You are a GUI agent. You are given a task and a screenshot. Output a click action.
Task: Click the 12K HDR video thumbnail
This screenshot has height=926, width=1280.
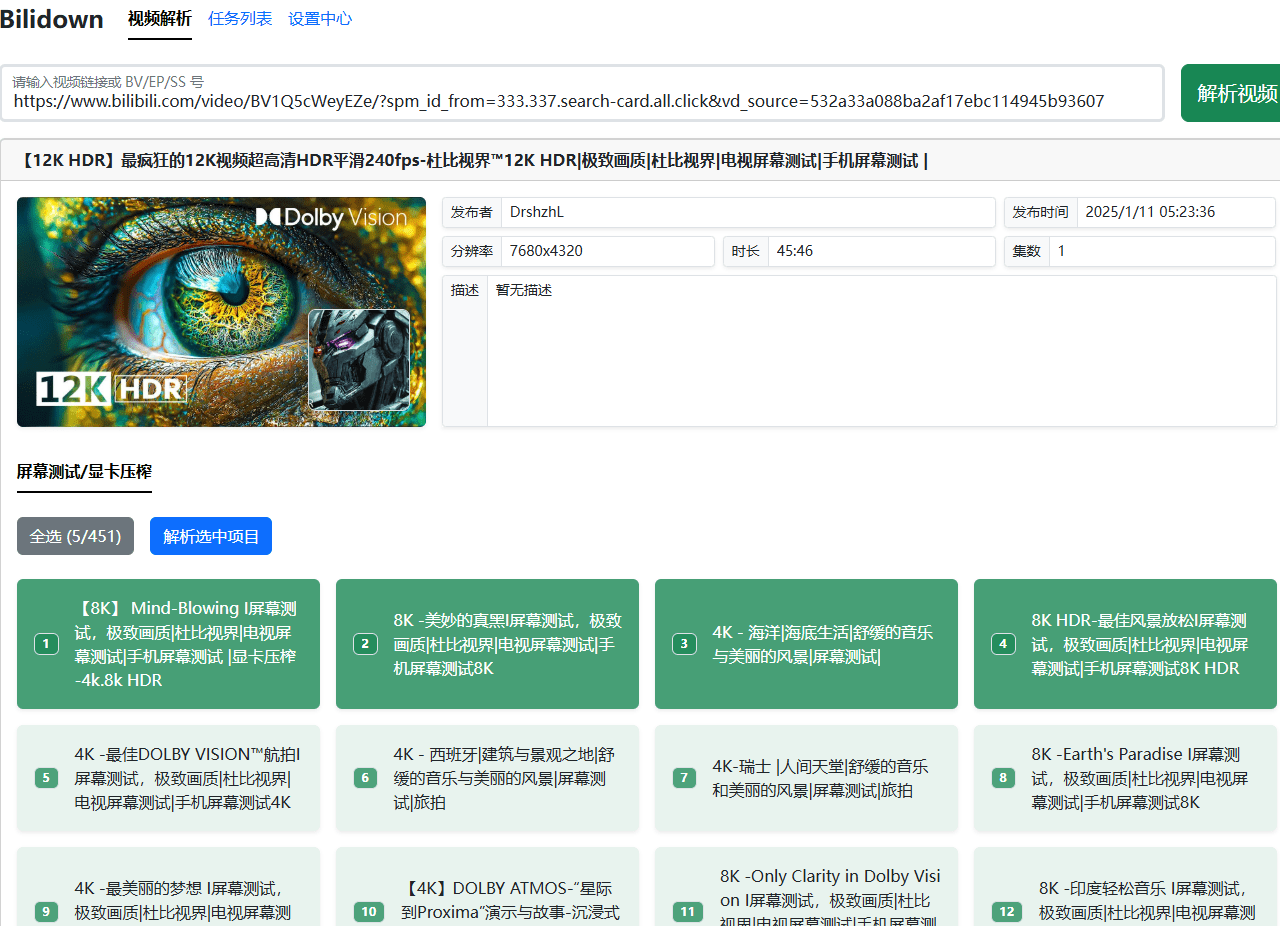tap(221, 312)
